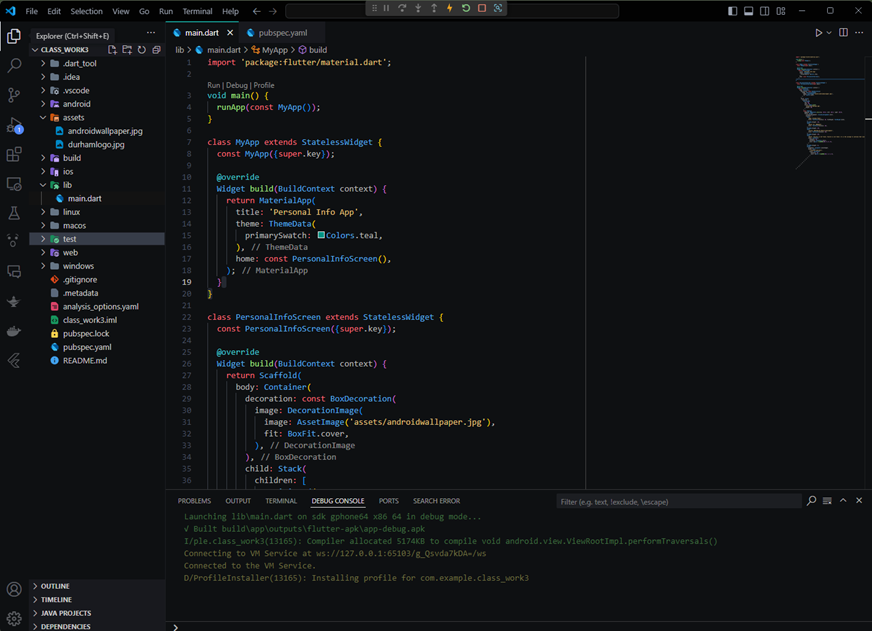872x631 pixels.
Task: Open the Docker view in activity bar
Action: 14,331
